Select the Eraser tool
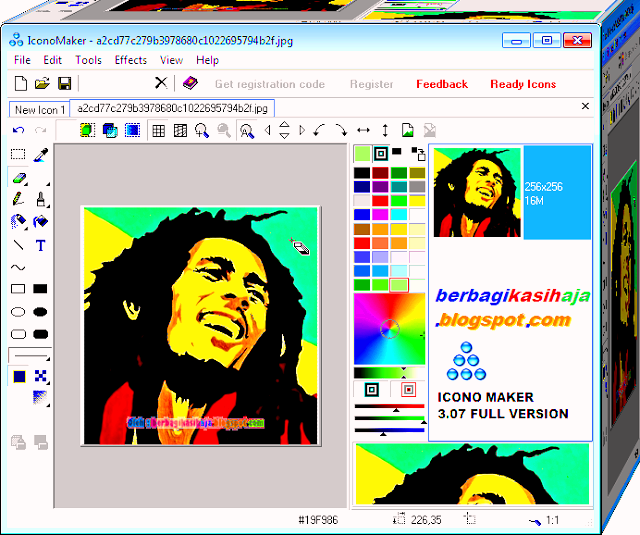This screenshot has height=535, width=640. point(19,178)
